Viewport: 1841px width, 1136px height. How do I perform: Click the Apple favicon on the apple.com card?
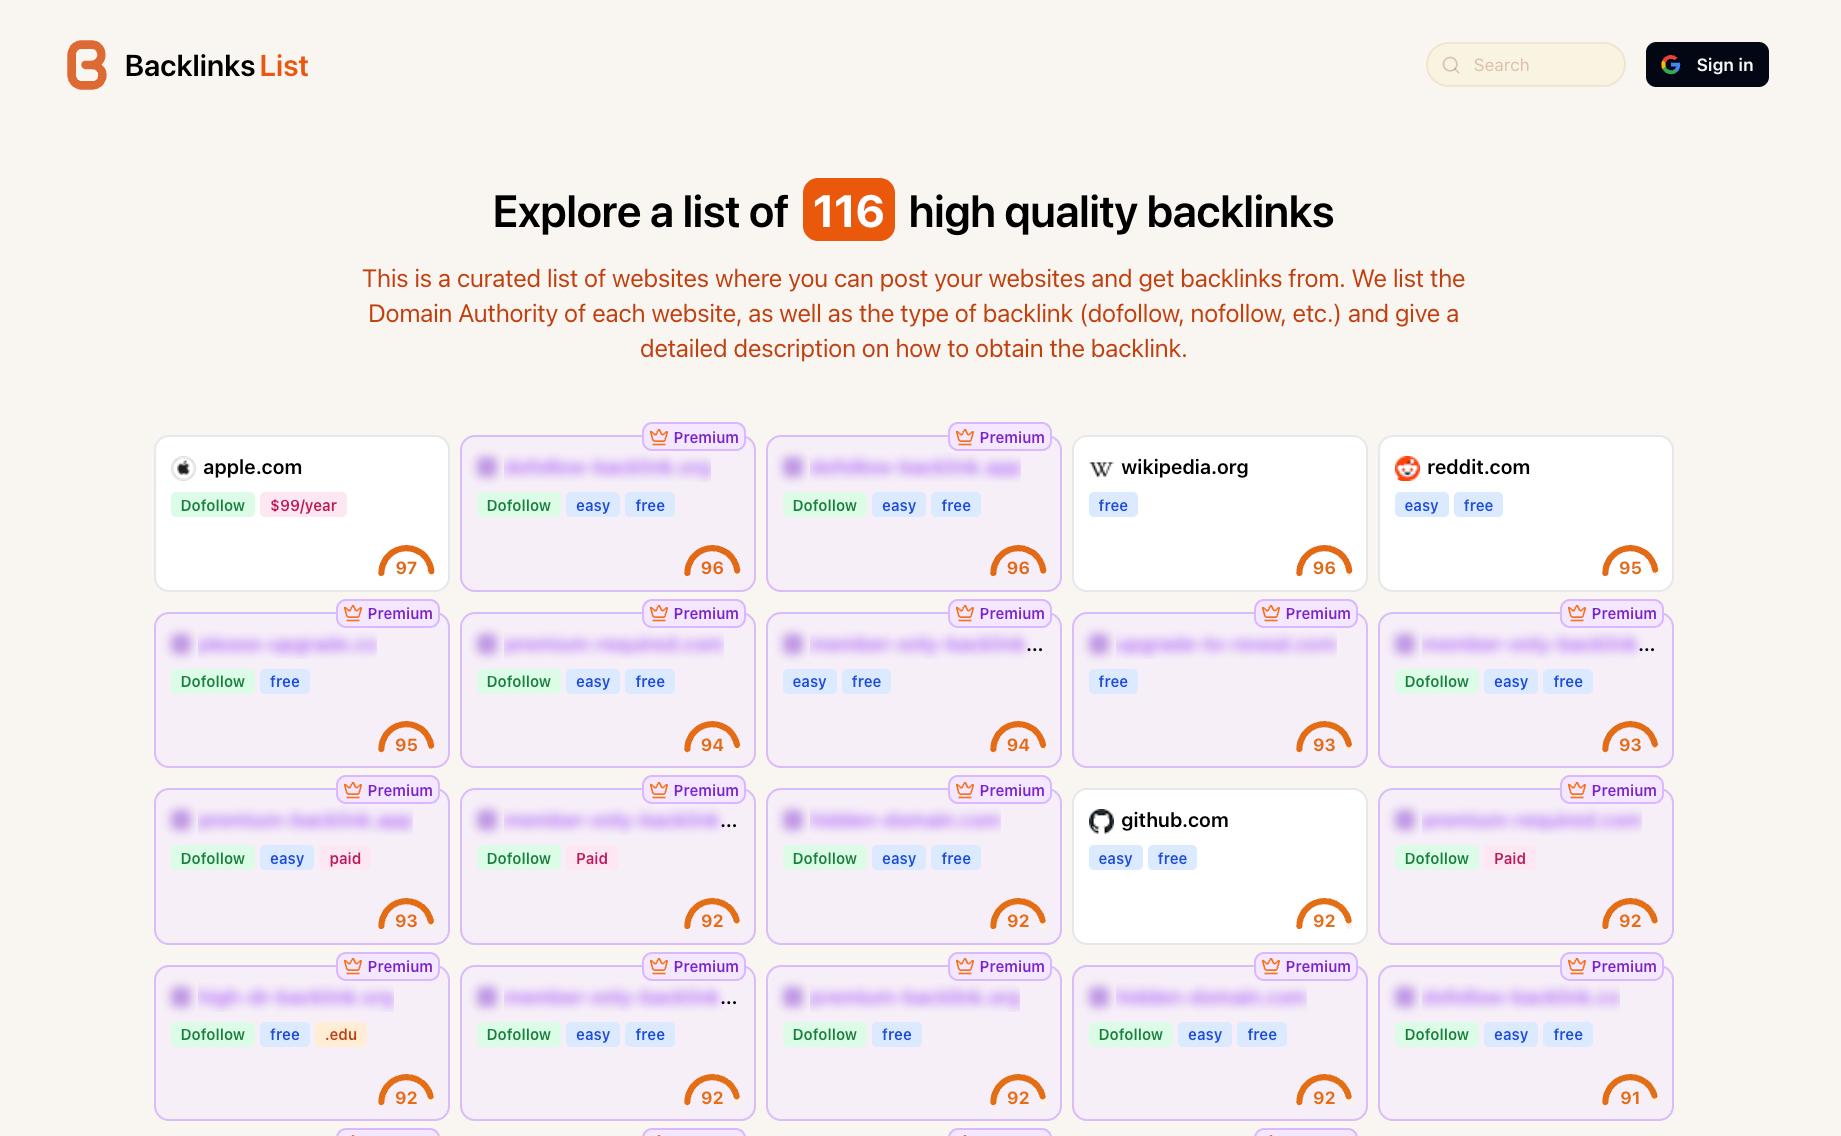click(x=184, y=467)
